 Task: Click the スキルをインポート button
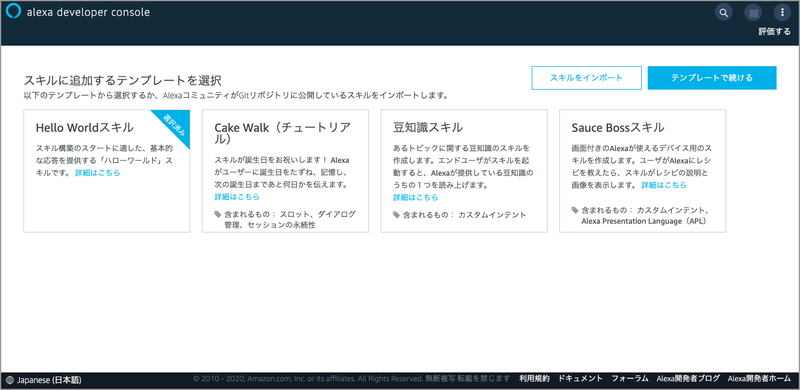point(586,78)
